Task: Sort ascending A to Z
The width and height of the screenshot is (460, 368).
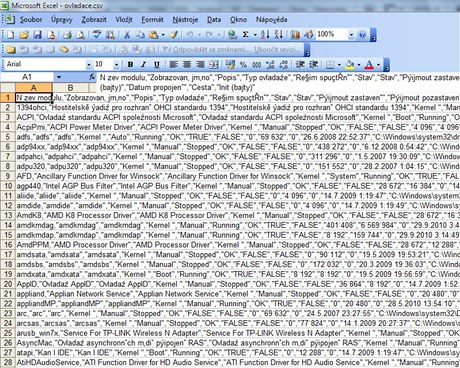Action: coord(265,35)
